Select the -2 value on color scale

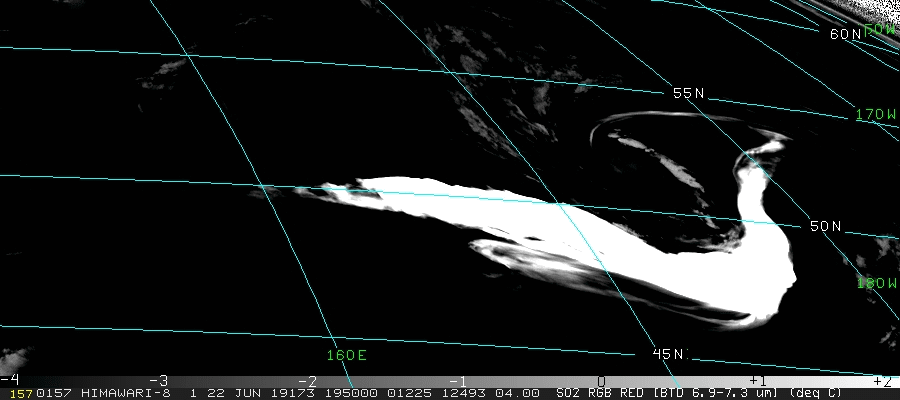tap(307, 381)
